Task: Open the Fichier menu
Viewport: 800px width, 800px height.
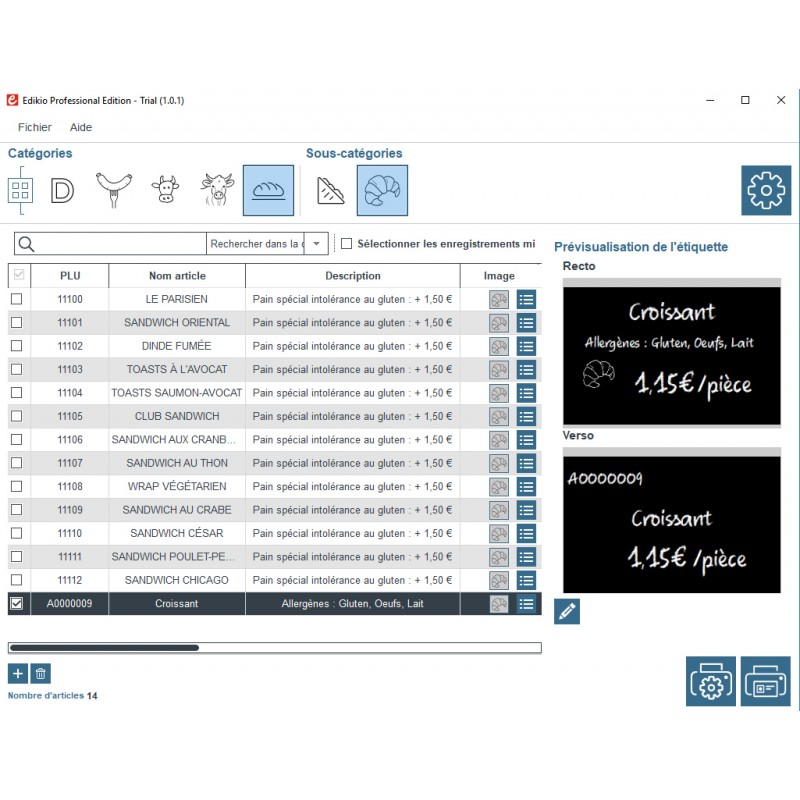Action: [x=35, y=127]
